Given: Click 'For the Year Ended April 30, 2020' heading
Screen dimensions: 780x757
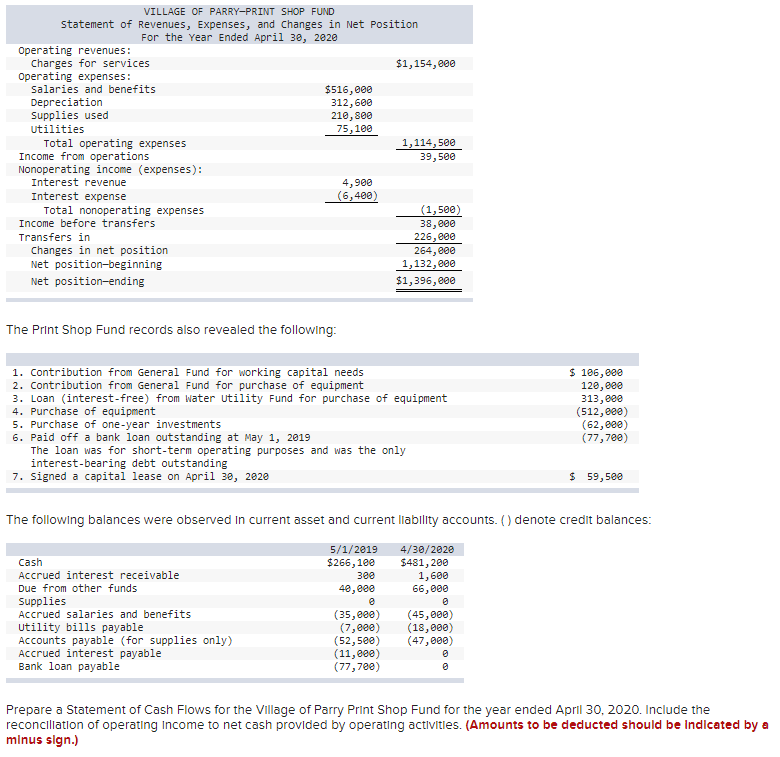Looking at the screenshot, I should point(239,37).
